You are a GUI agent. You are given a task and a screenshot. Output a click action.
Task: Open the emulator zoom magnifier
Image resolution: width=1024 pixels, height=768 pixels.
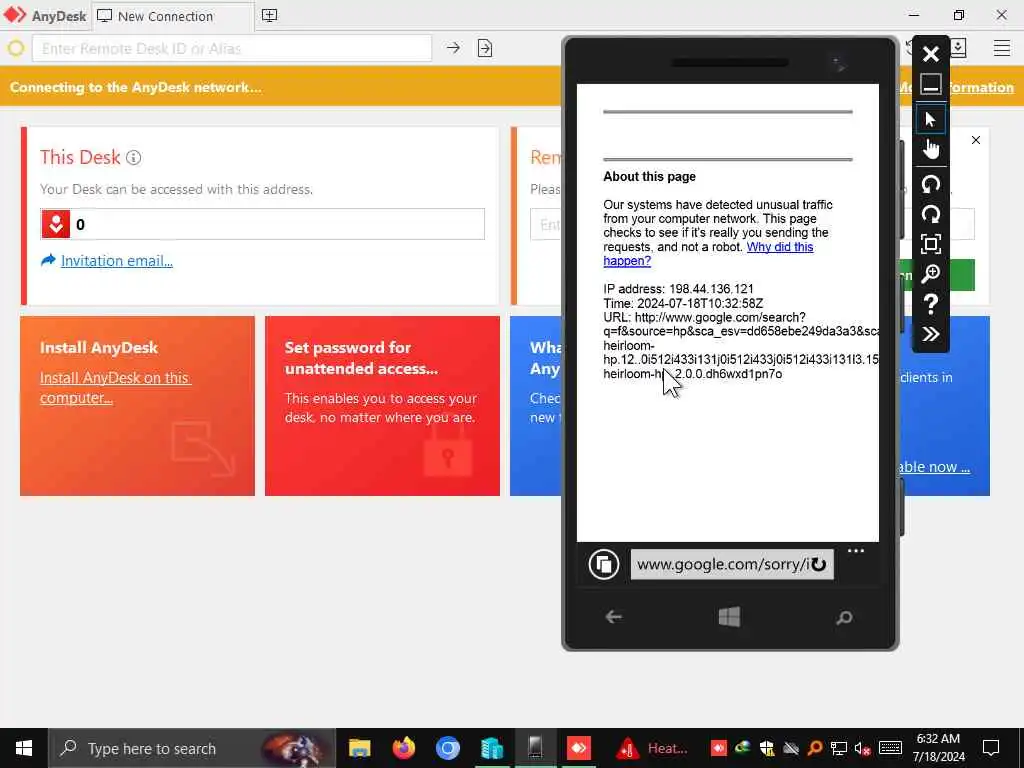click(x=931, y=274)
